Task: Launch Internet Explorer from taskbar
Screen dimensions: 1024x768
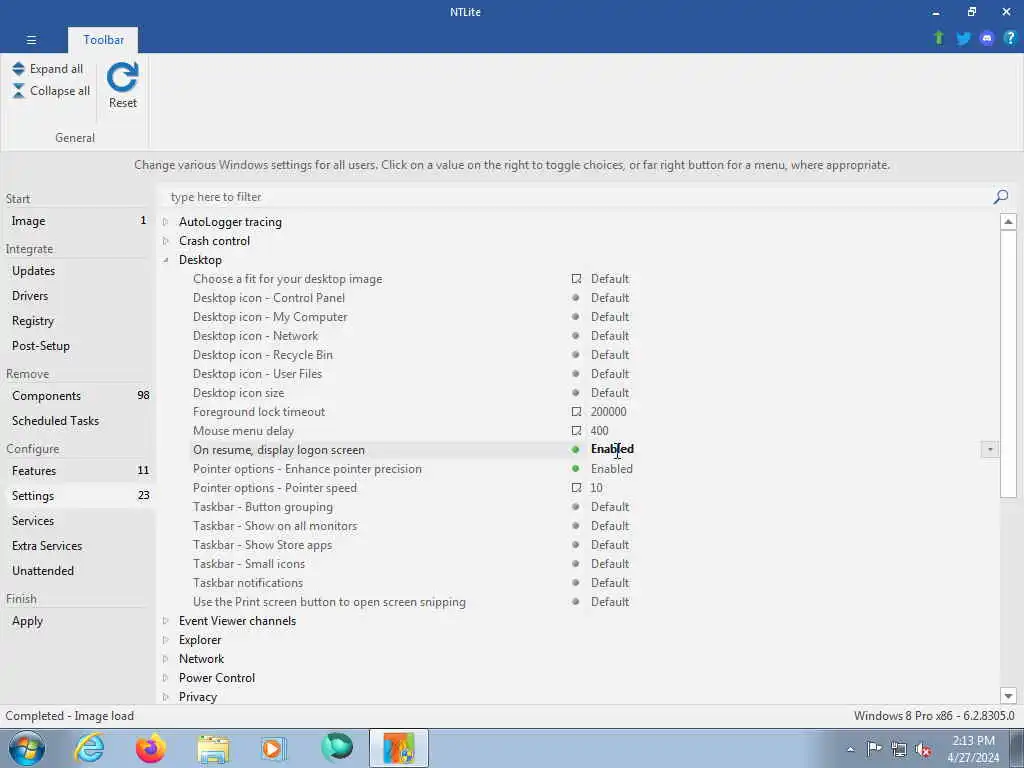Action: pos(89,748)
